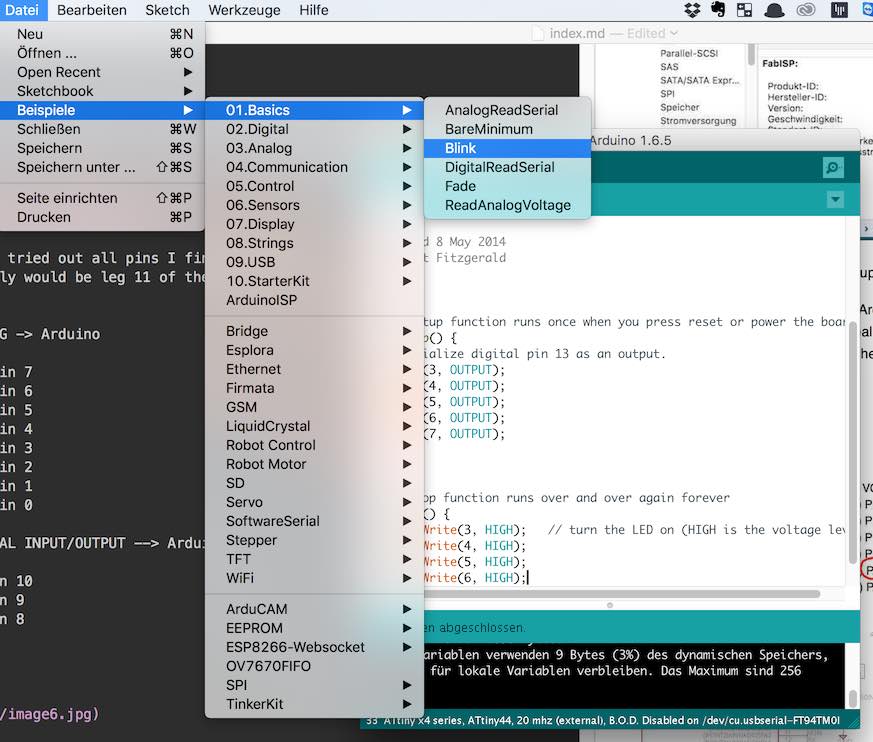Select the Fade example
This screenshot has height=742, width=873.
[x=507, y=185]
